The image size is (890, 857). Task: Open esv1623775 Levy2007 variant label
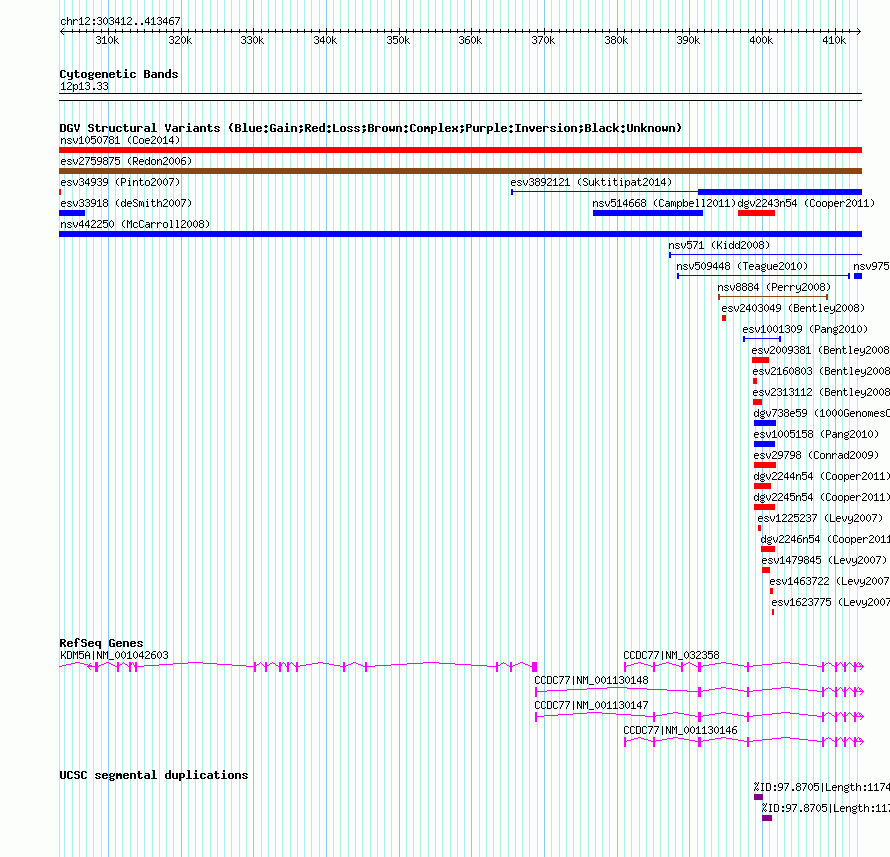click(x=830, y=602)
